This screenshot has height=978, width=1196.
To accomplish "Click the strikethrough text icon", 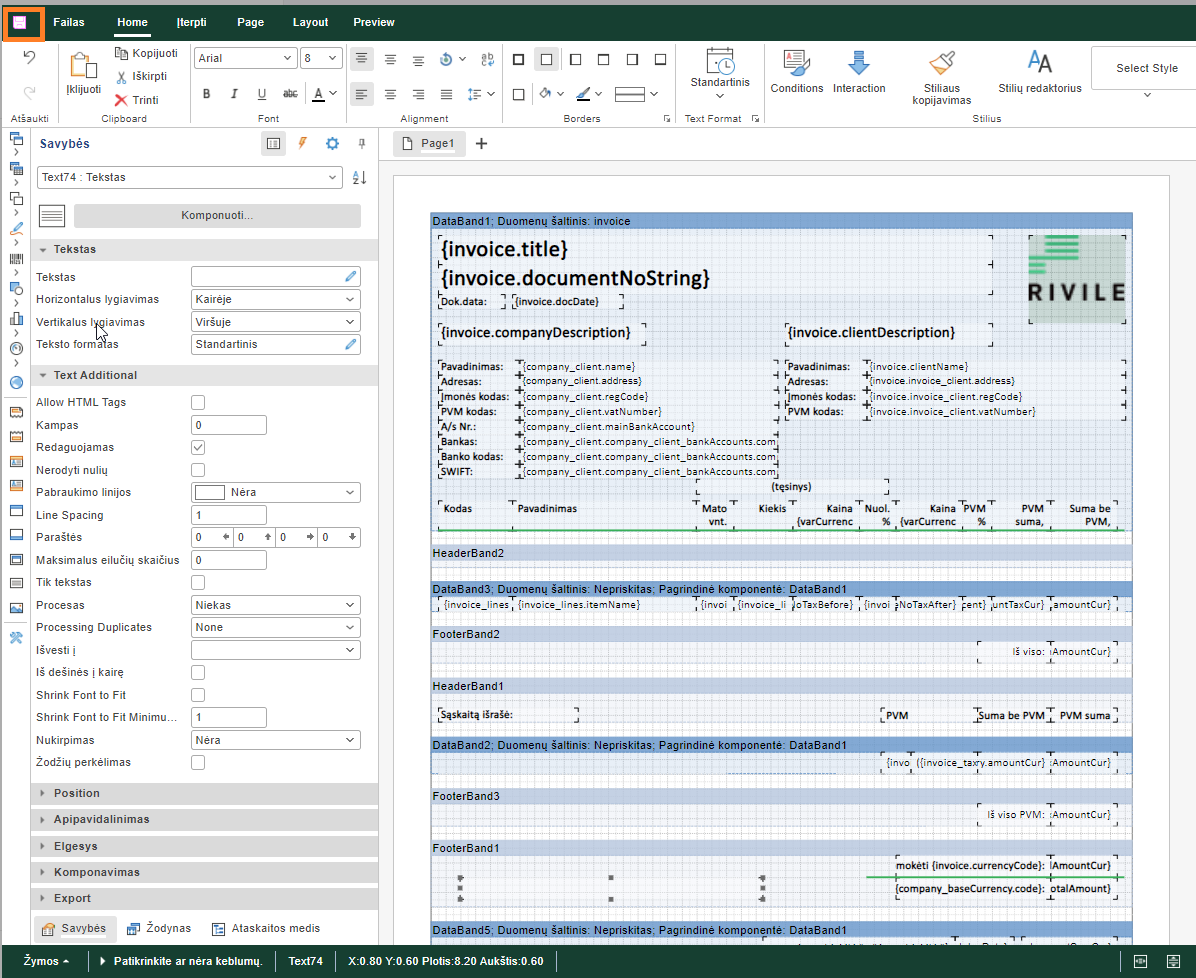I will tap(290, 94).
